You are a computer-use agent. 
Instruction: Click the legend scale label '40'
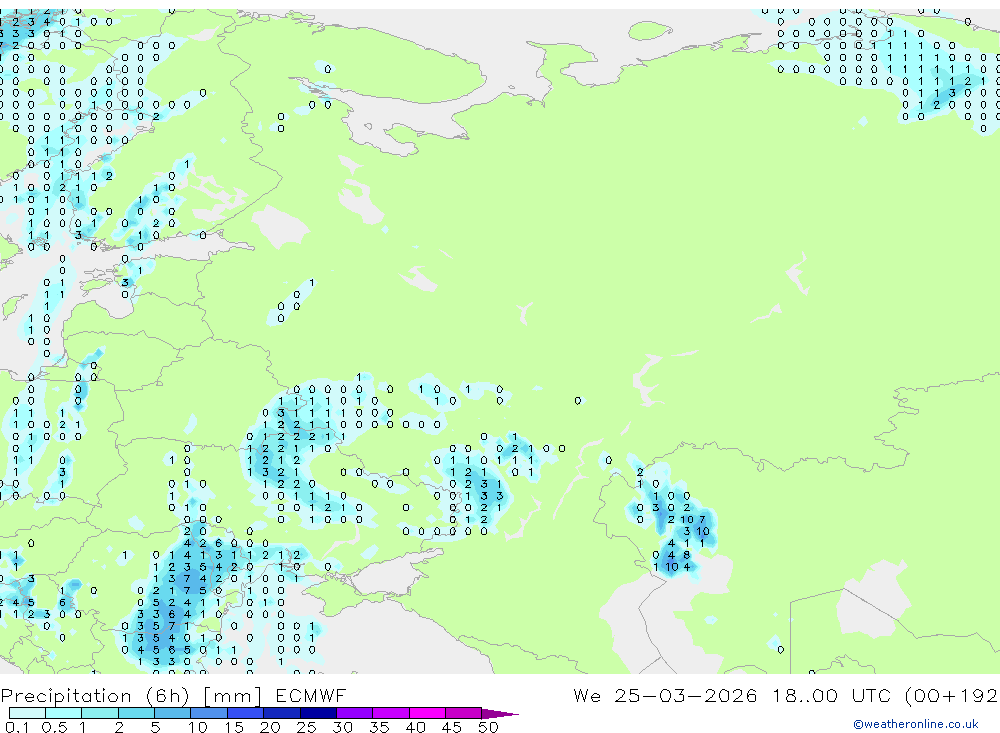point(415,727)
